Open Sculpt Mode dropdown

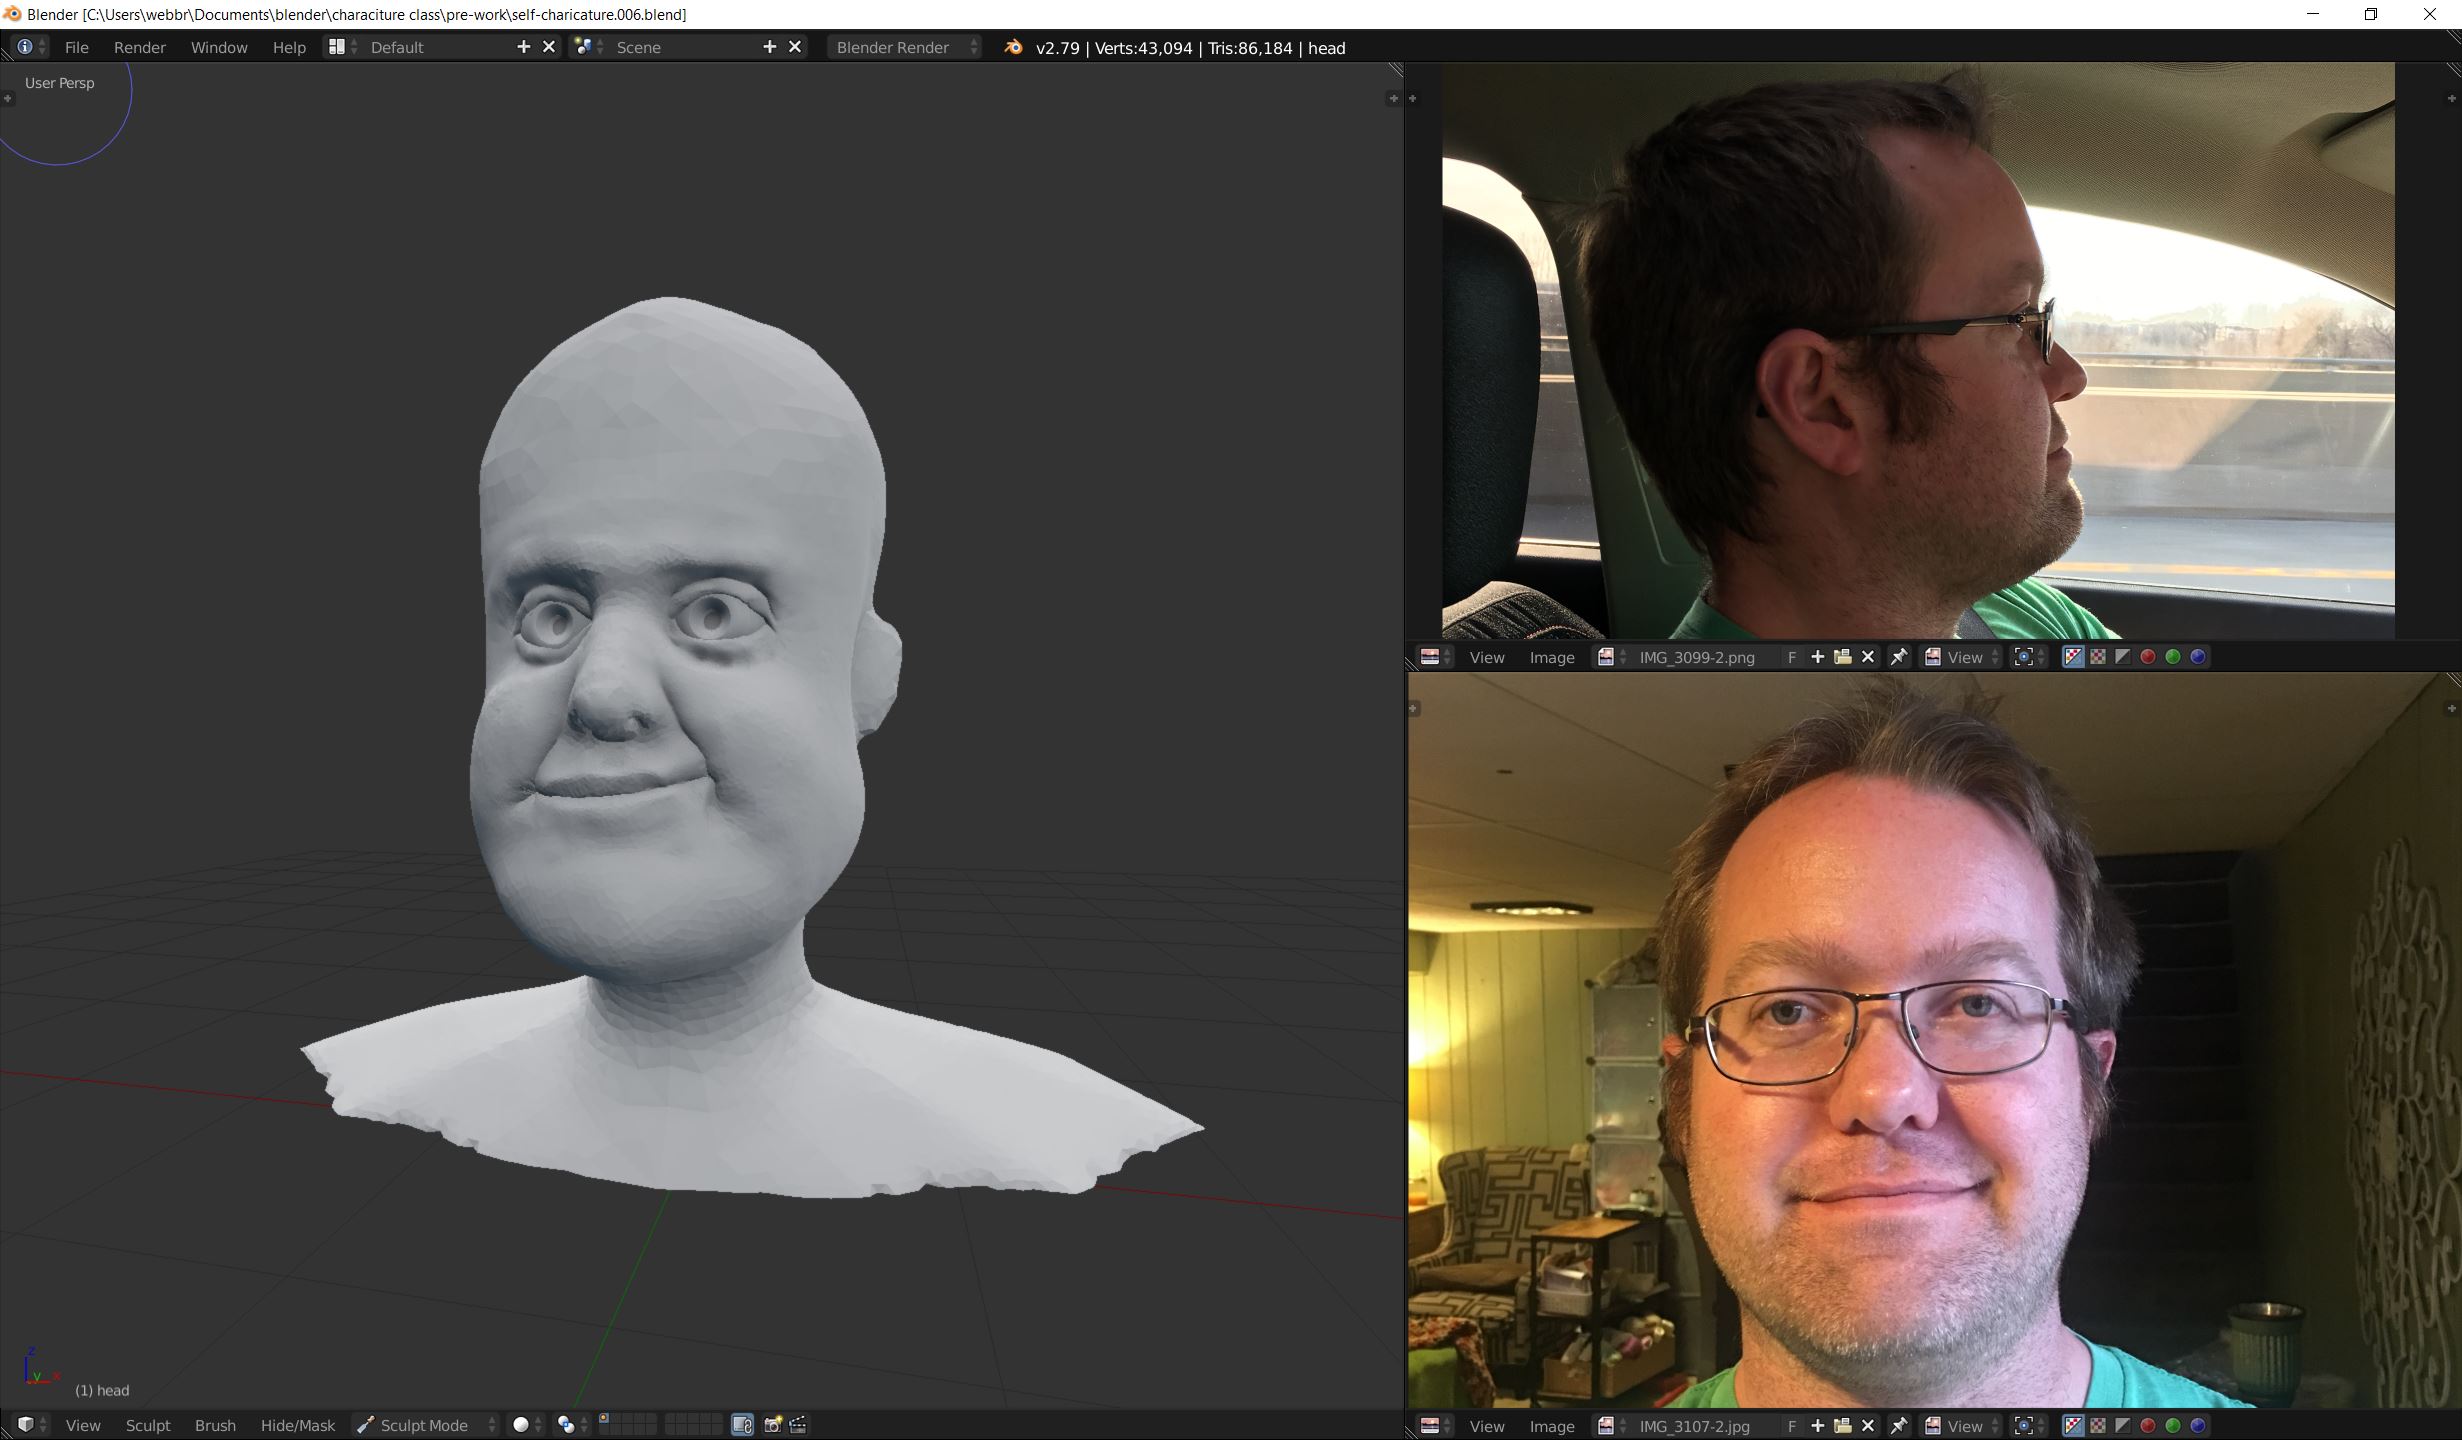point(426,1425)
